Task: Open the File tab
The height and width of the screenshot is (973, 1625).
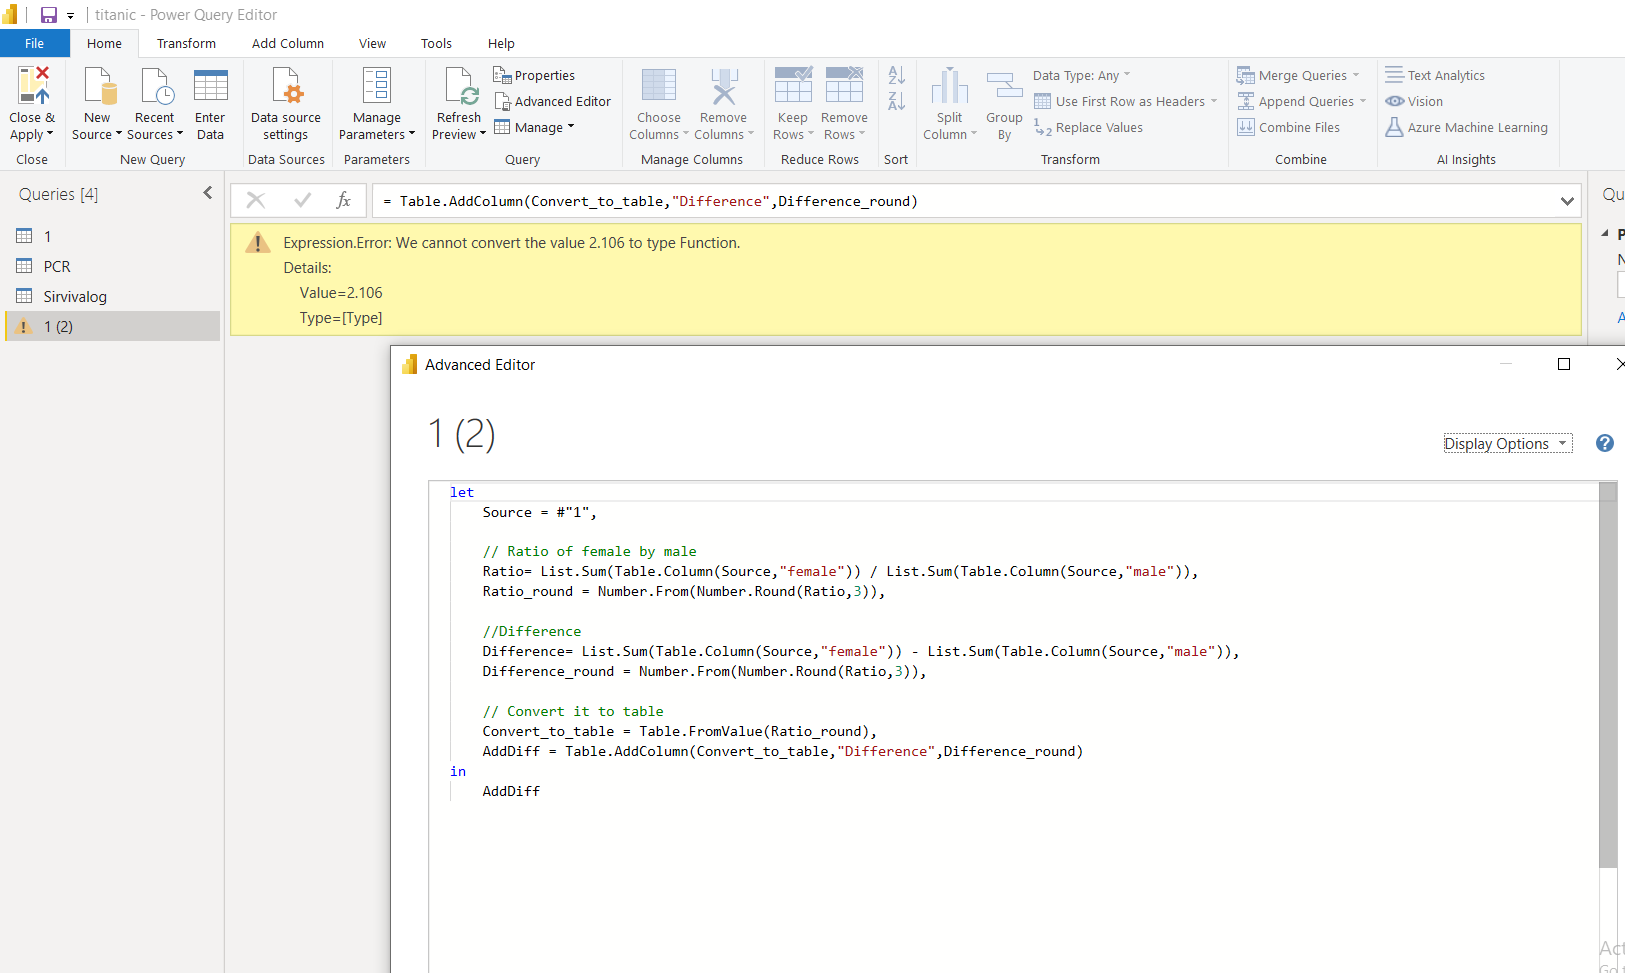Action: click(x=35, y=43)
